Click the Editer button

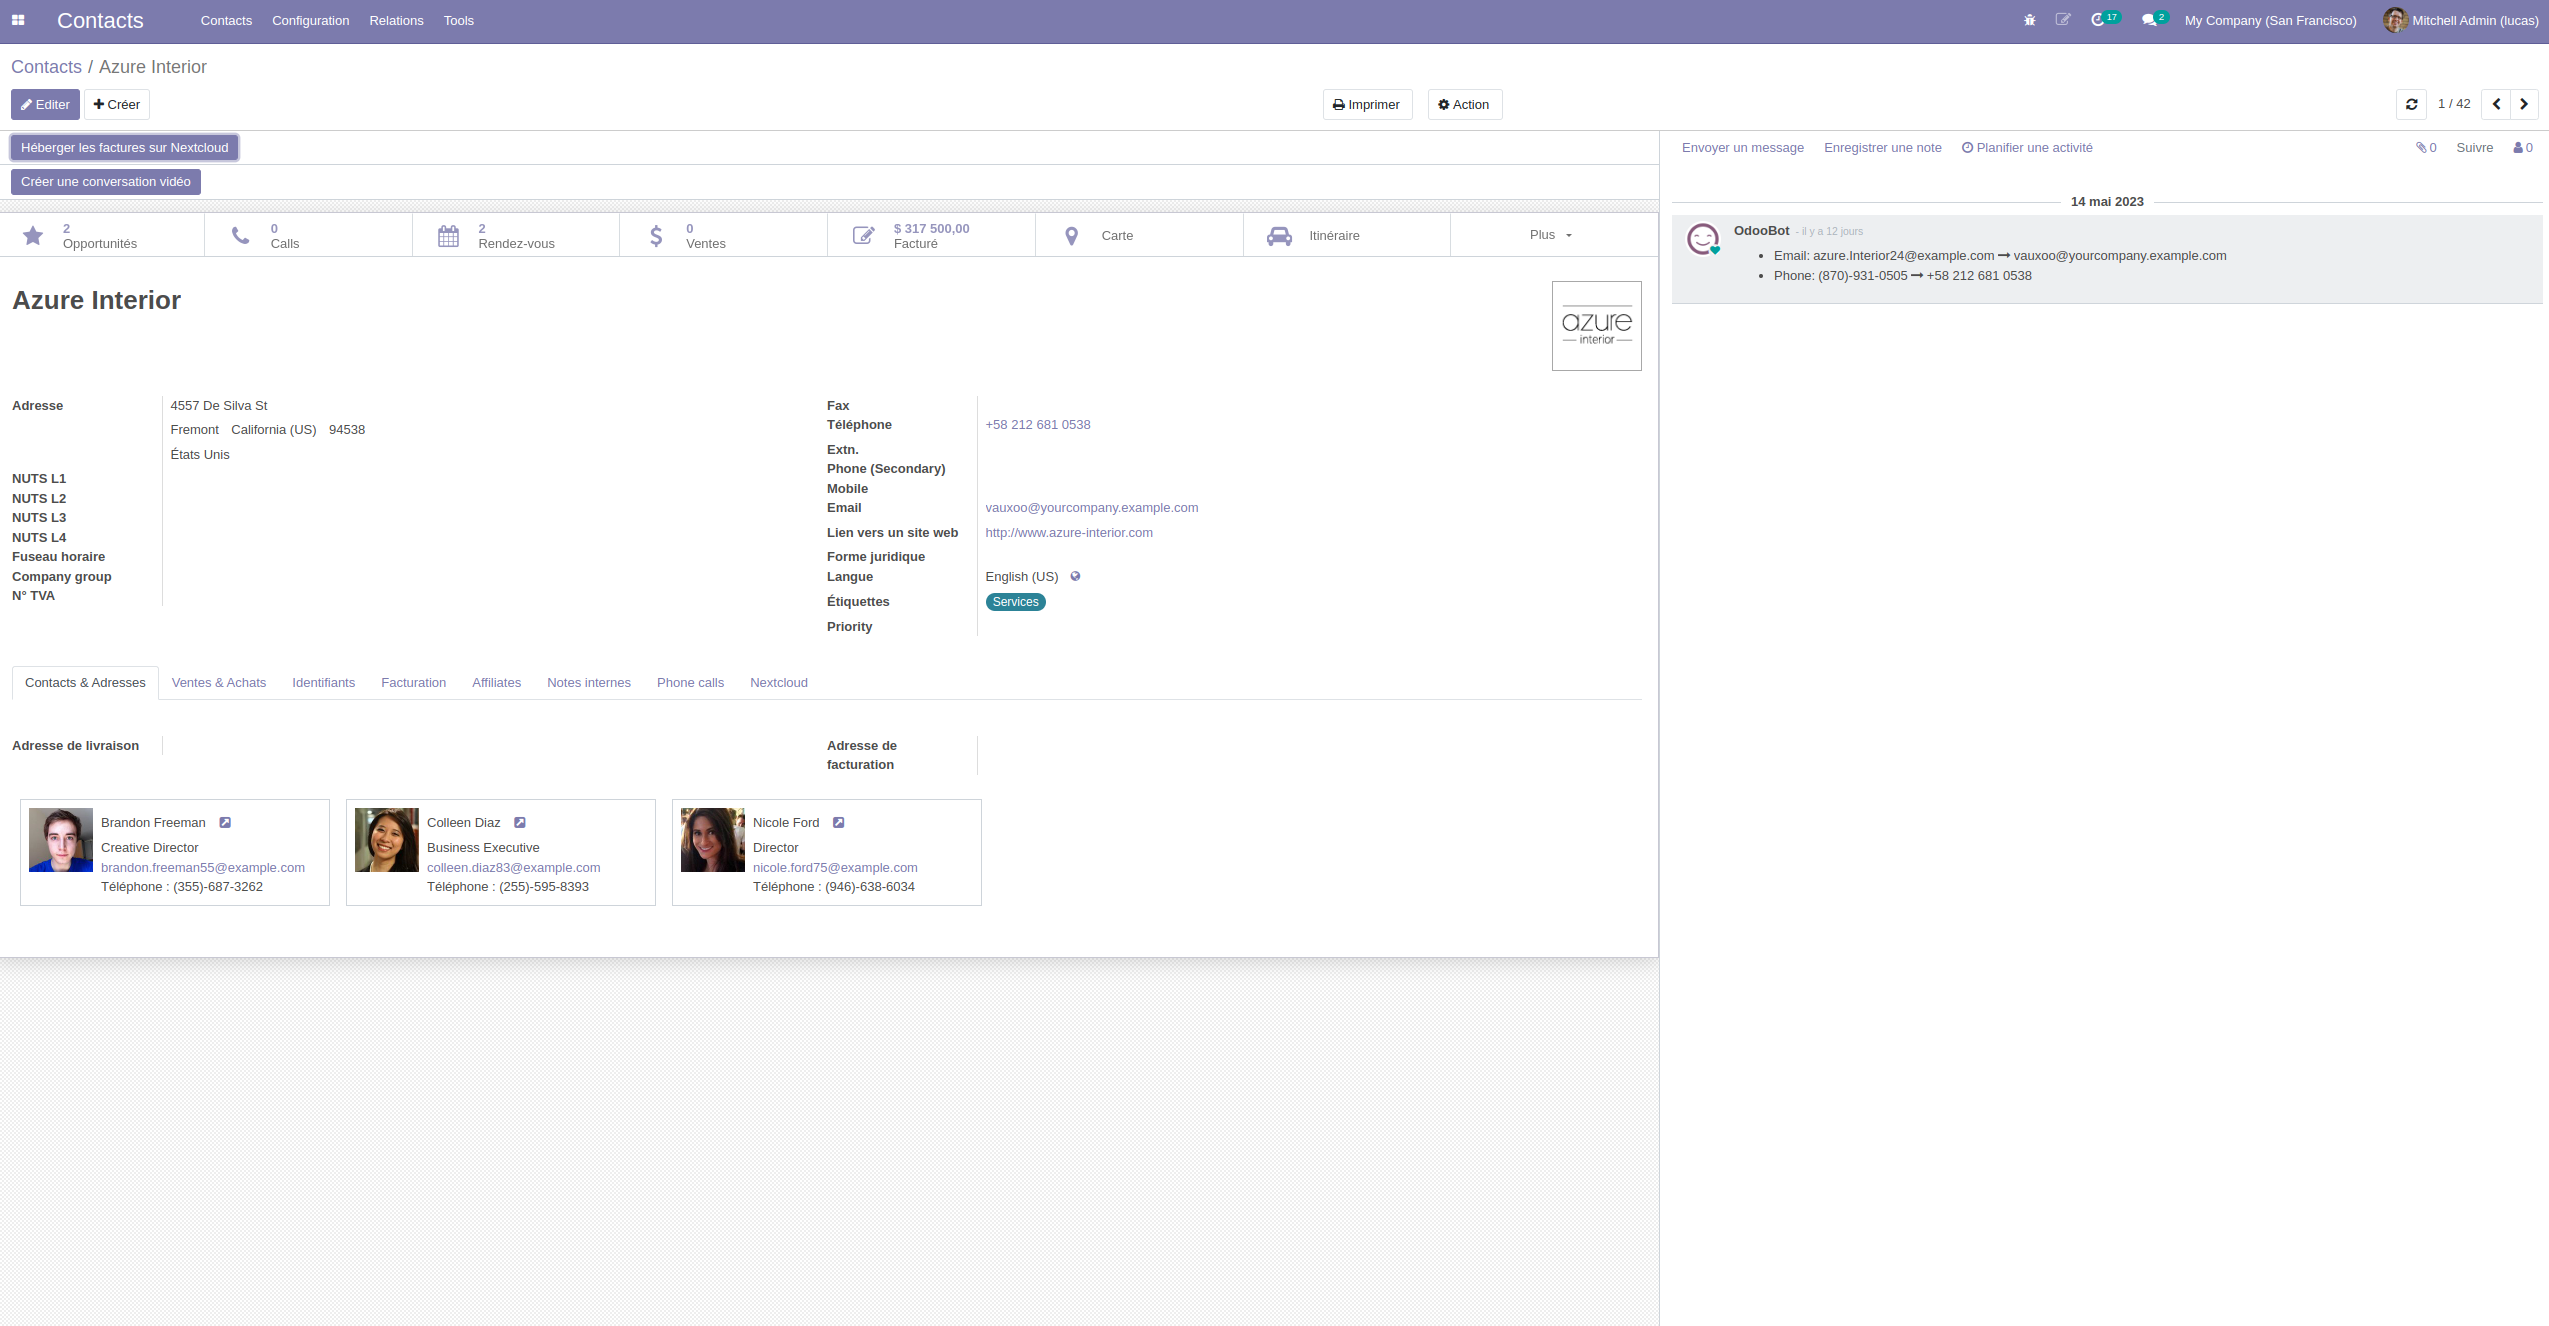coord(45,104)
